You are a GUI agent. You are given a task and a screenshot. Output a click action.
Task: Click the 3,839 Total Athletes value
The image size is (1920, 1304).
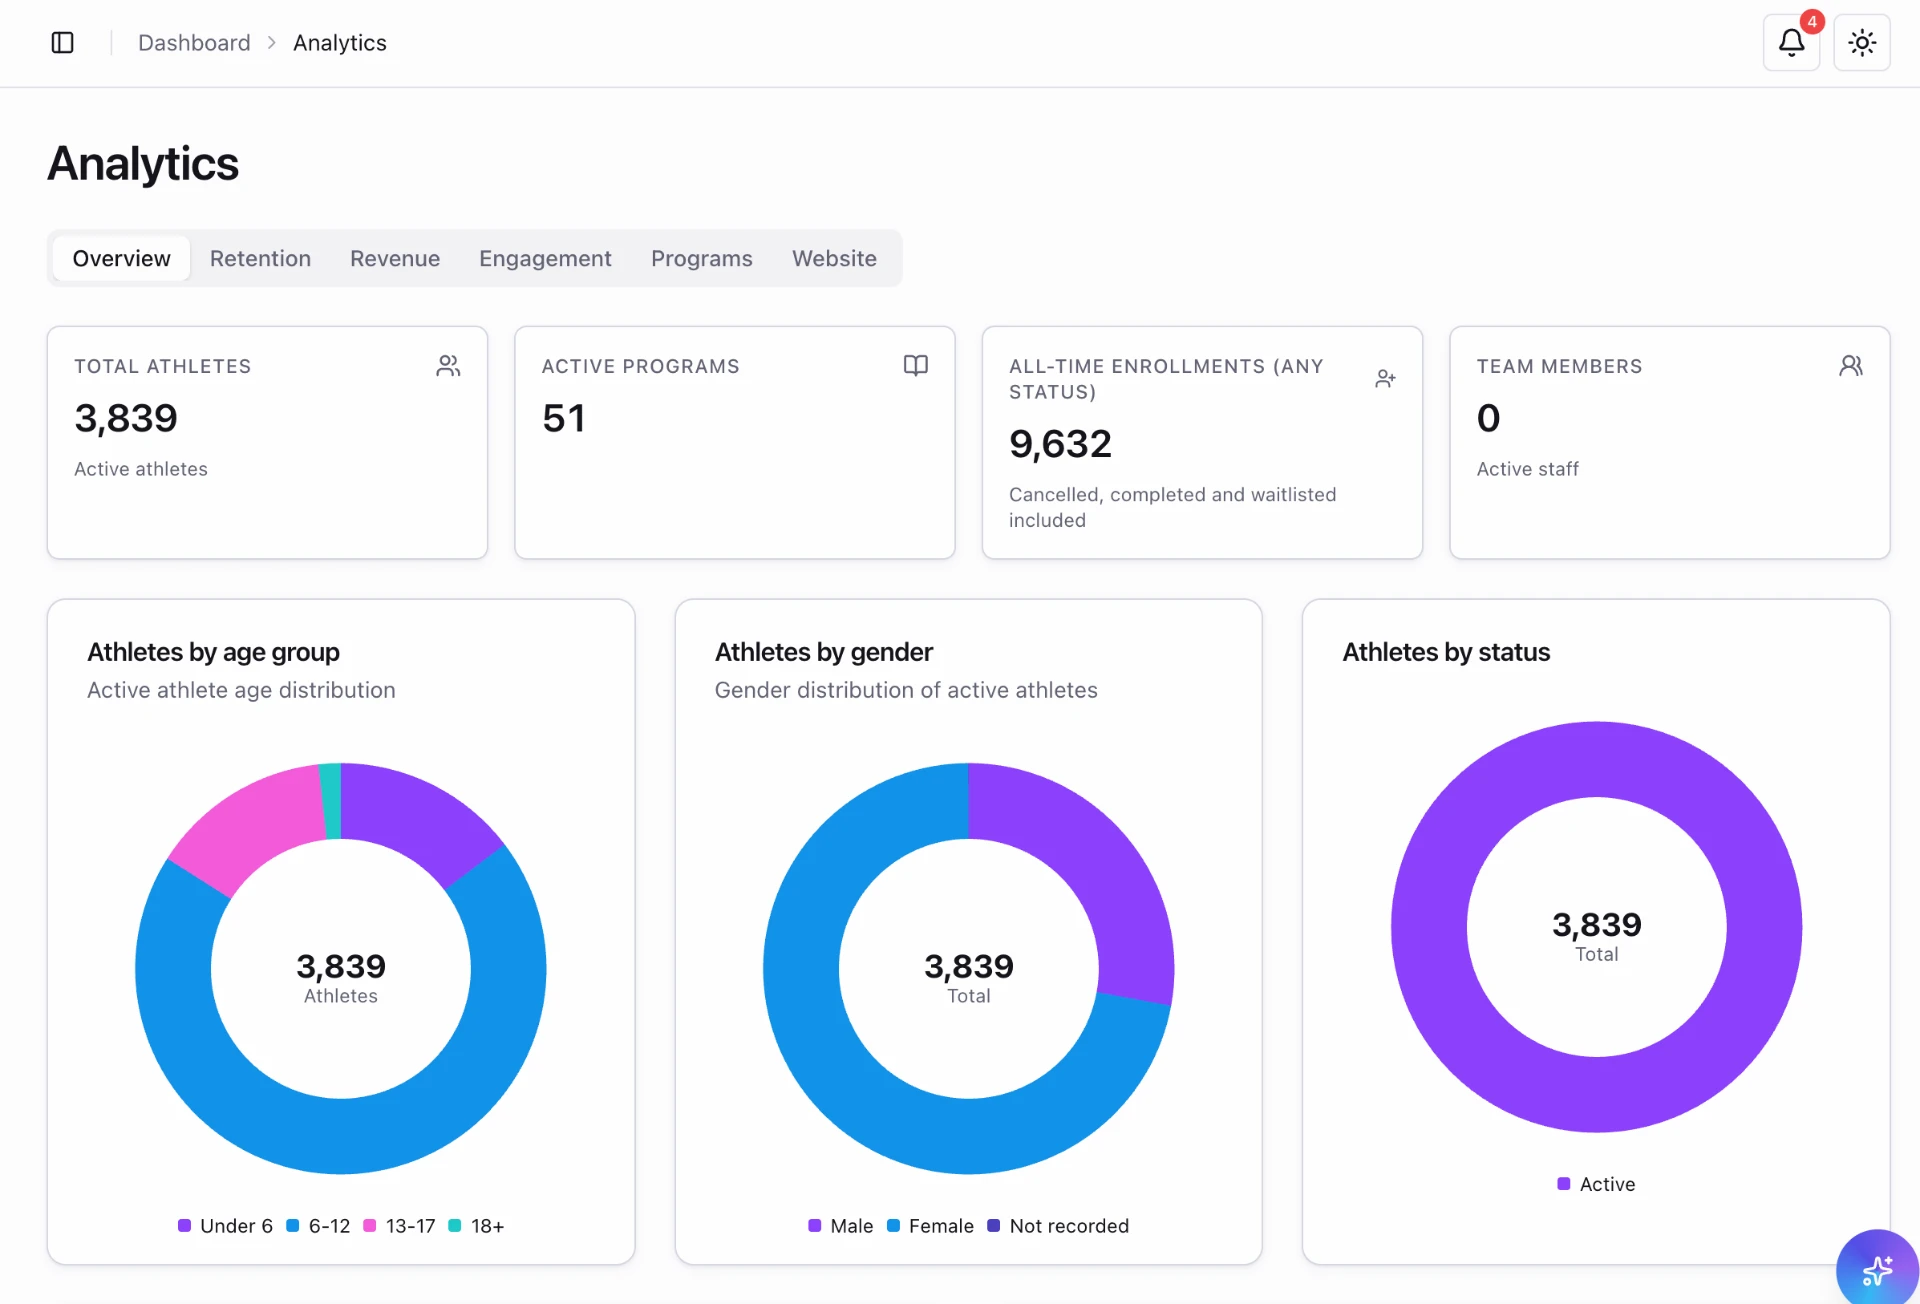click(x=126, y=418)
